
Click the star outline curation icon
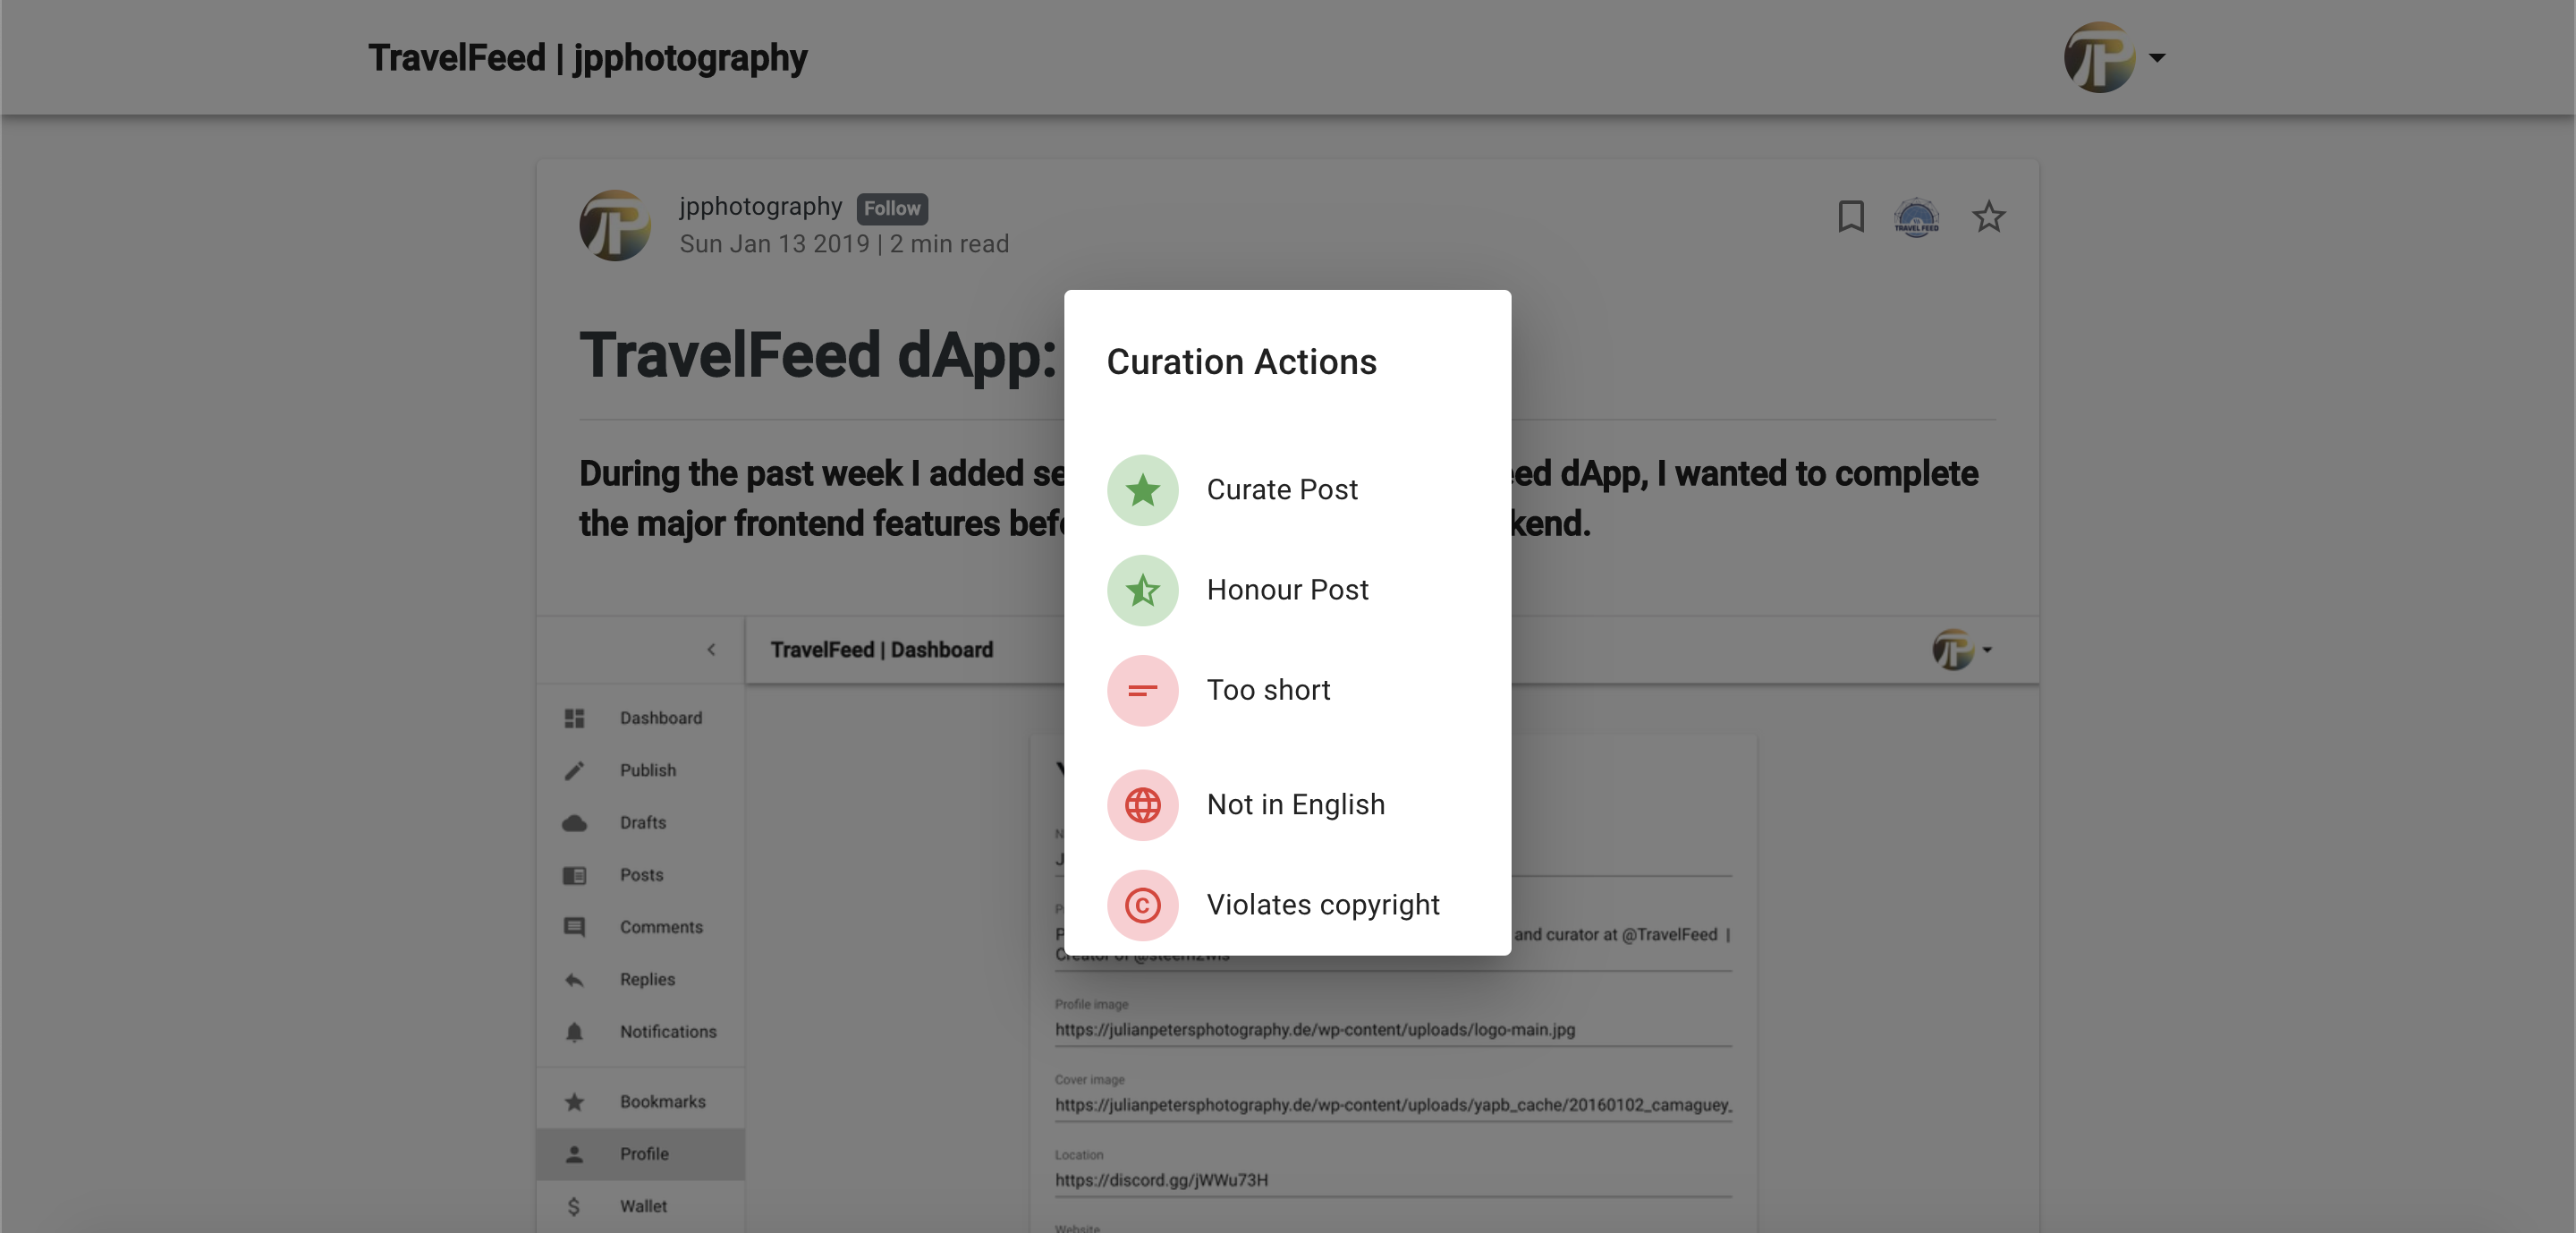(x=1988, y=216)
